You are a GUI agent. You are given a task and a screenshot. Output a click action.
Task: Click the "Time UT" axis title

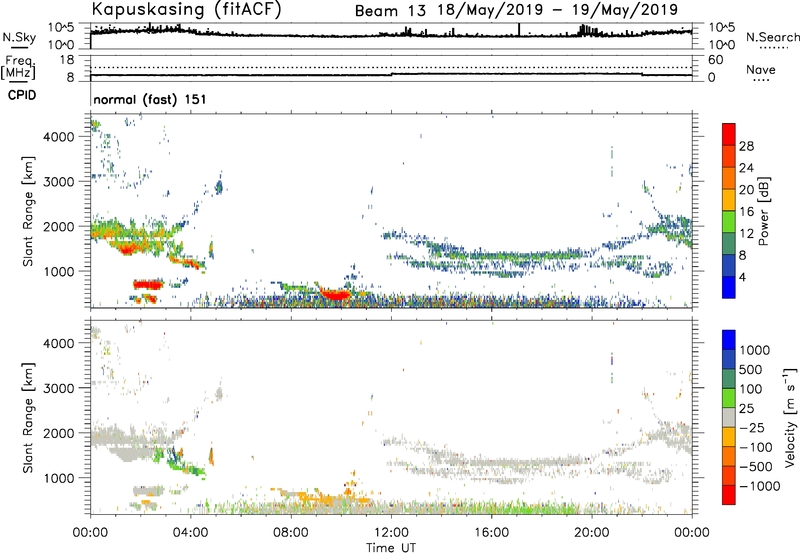point(391,548)
